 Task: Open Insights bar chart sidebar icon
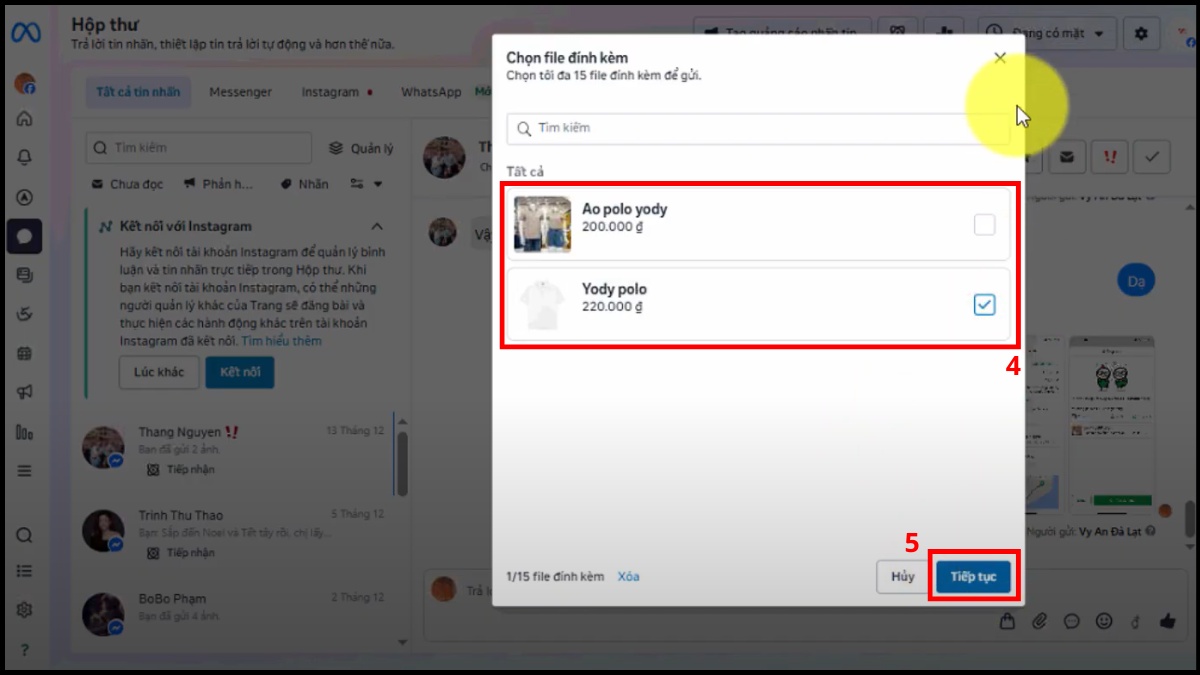coord(25,432)
